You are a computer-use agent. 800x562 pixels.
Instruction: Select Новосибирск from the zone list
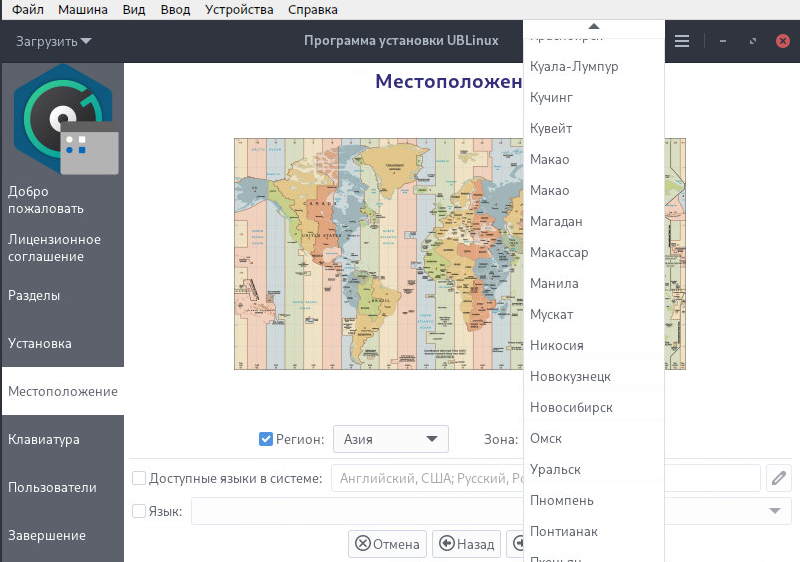click(572, 407)
